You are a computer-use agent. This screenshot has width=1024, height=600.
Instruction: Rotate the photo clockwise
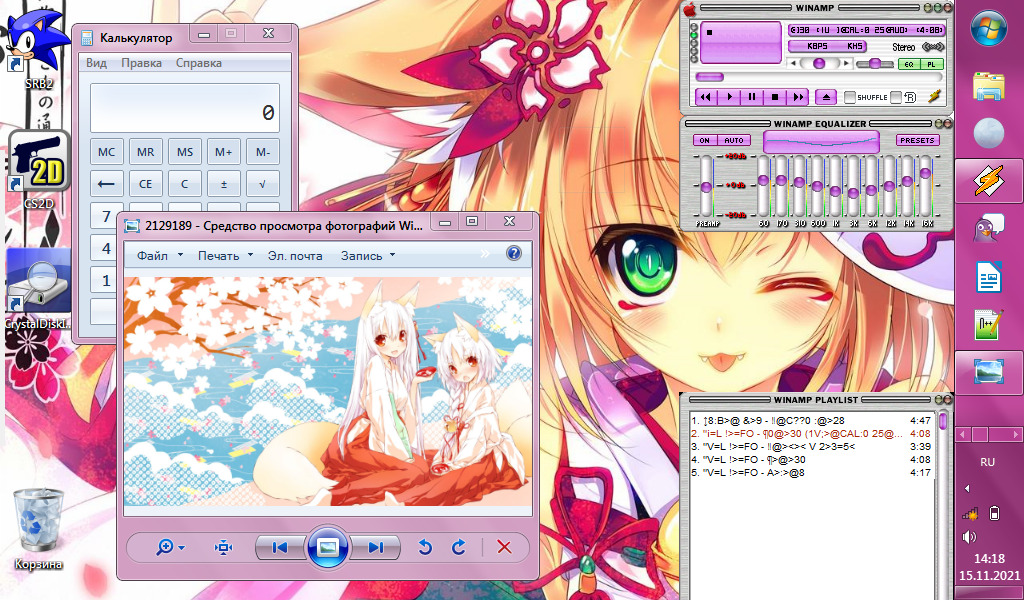tap(459, 547)
